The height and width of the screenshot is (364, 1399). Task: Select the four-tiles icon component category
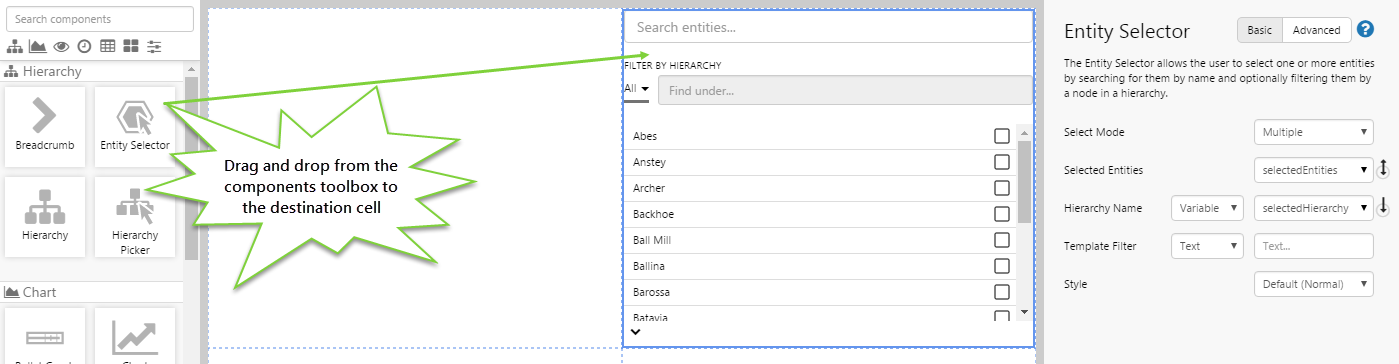point(131,46)
